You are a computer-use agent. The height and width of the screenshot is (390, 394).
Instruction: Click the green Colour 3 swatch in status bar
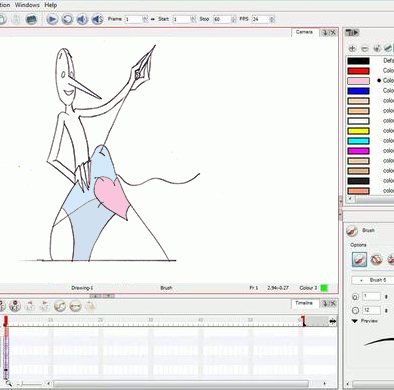pyautogui.click(x=324, y=288)
